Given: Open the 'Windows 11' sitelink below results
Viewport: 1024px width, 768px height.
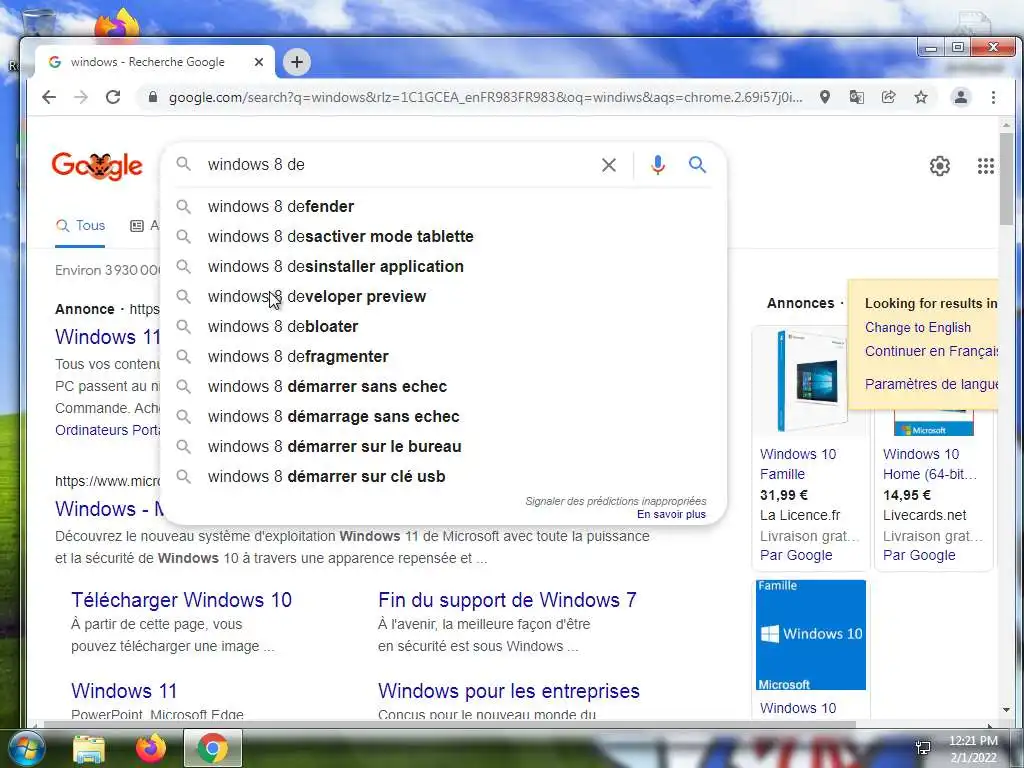Looking at the screenshot, I should [x=124, y=691].
